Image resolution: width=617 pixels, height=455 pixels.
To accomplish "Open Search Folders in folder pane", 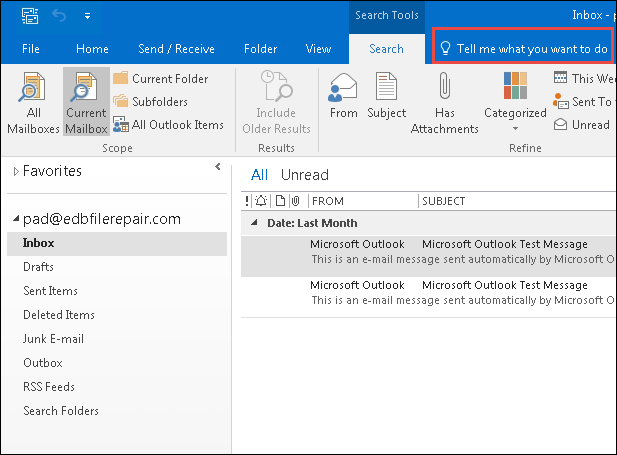I will click(61, 411).
